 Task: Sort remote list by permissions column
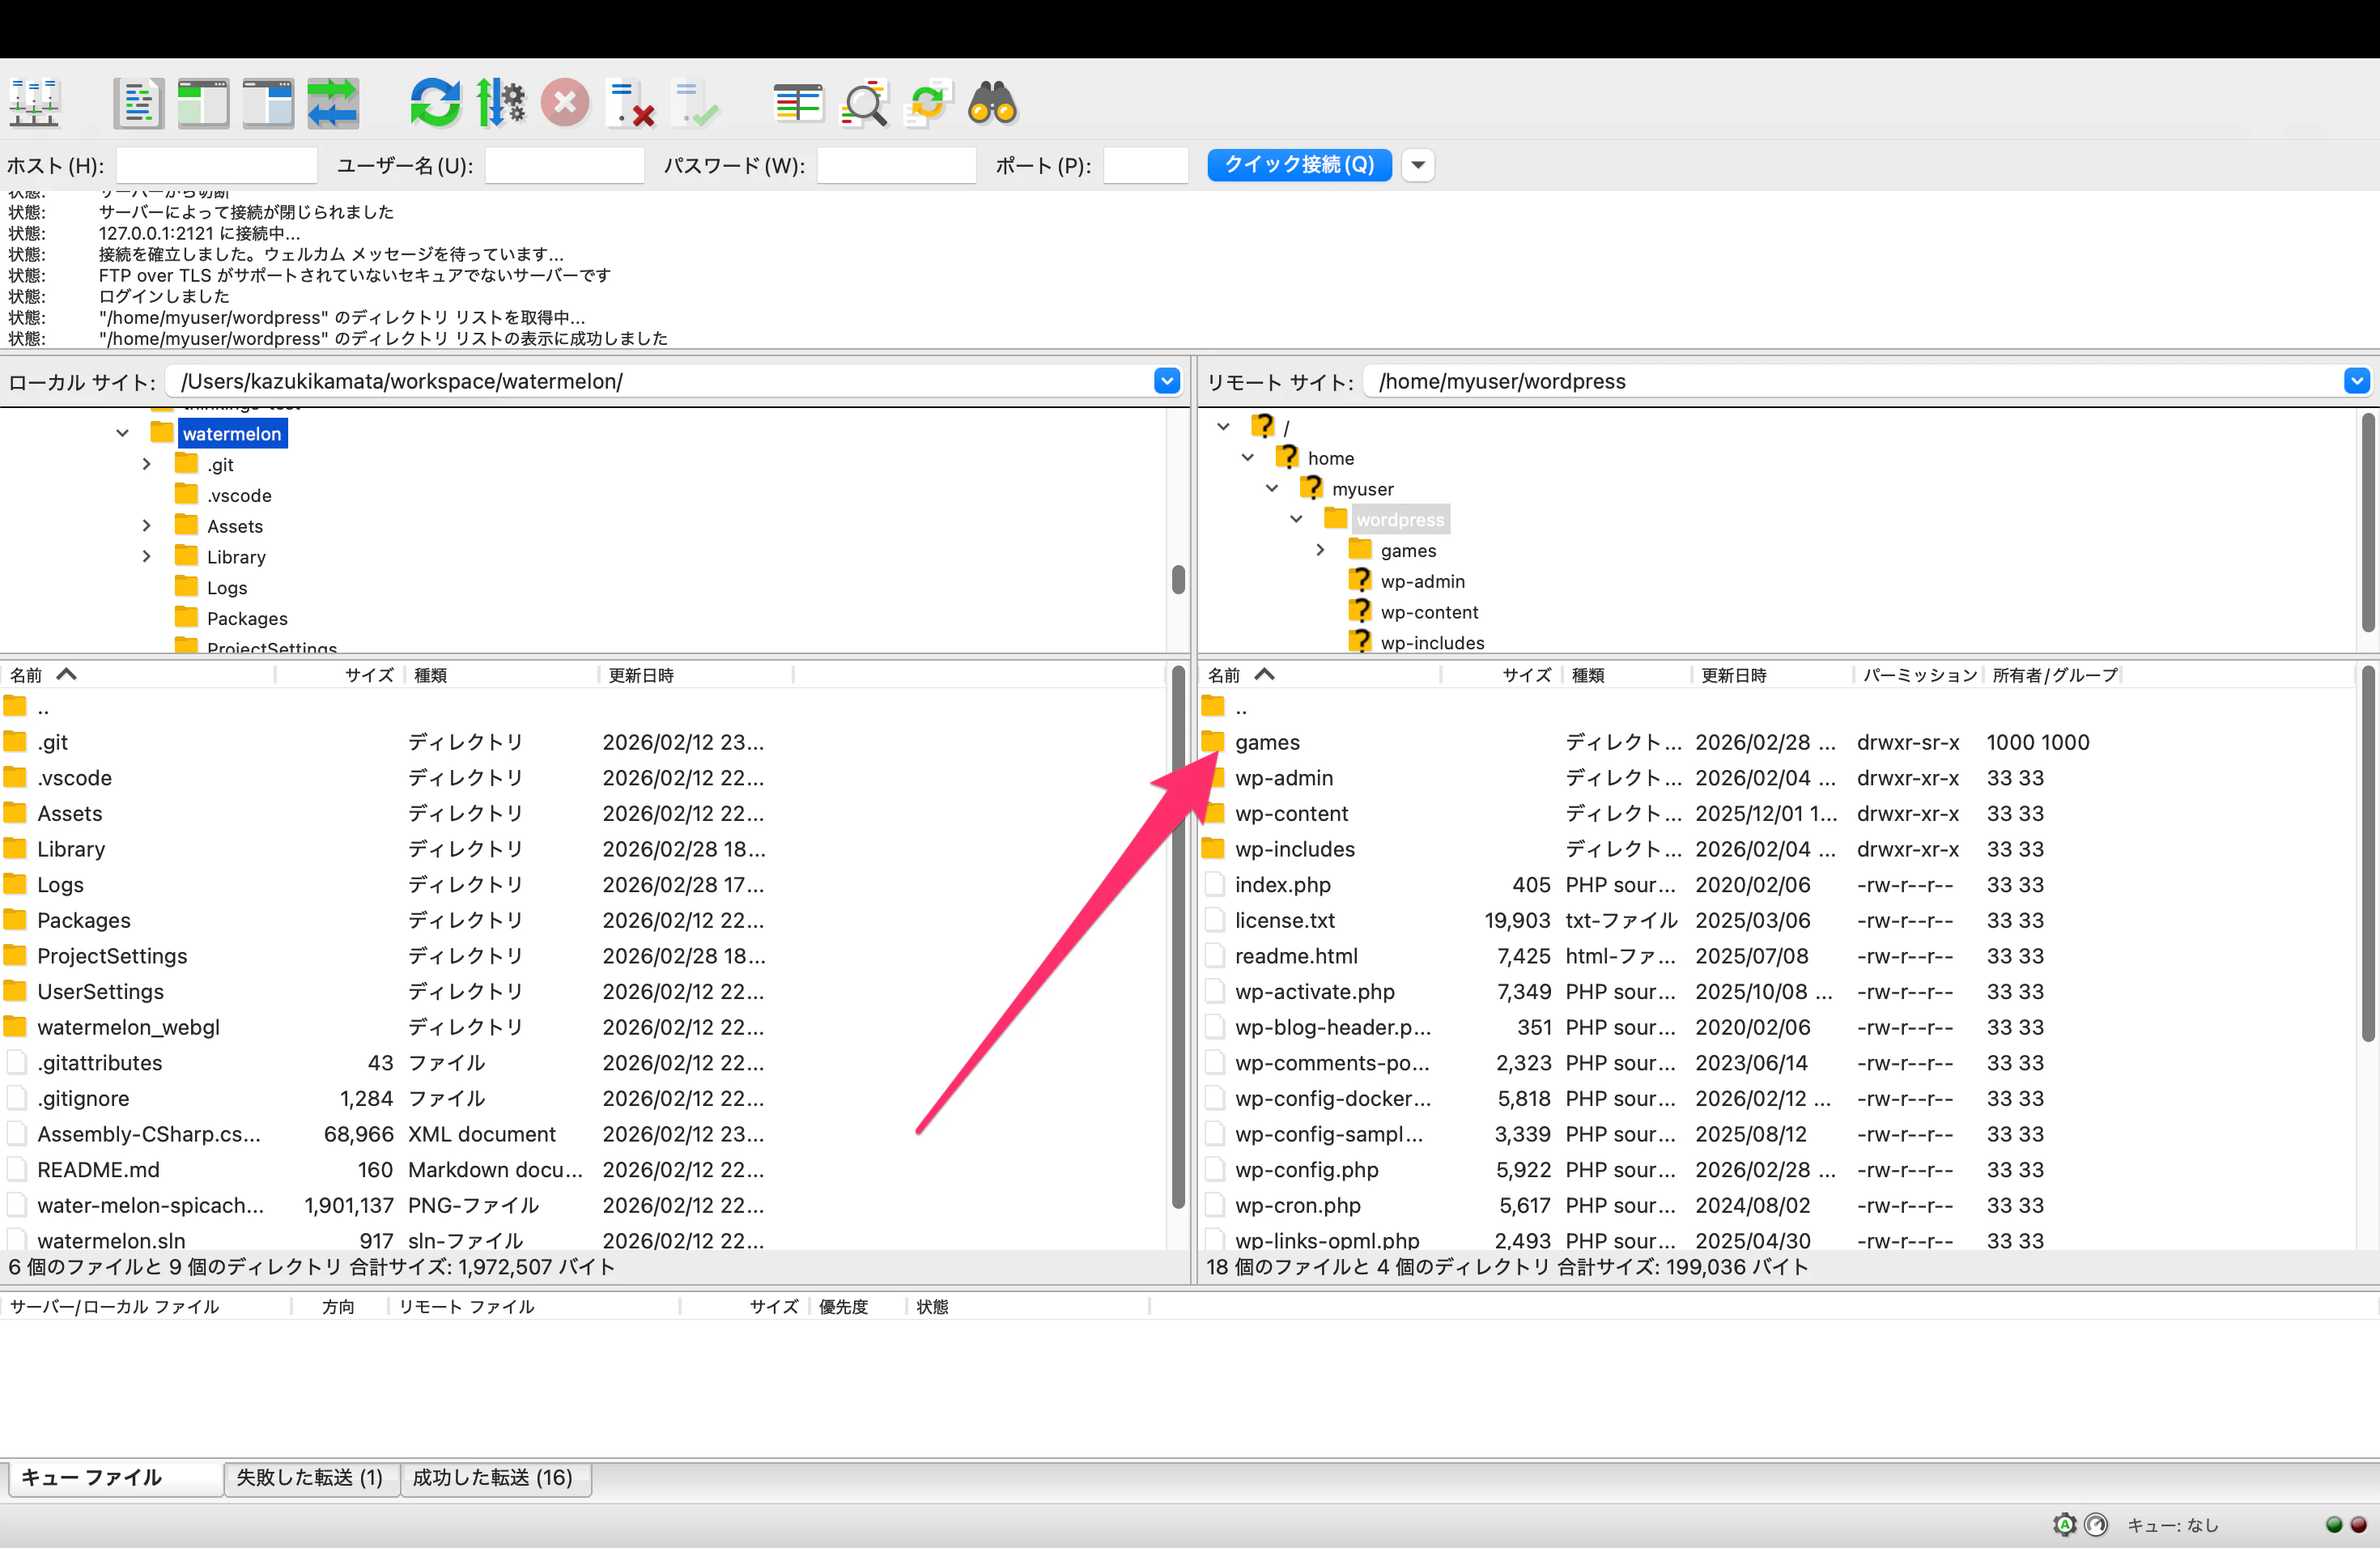click(1918, 675)
